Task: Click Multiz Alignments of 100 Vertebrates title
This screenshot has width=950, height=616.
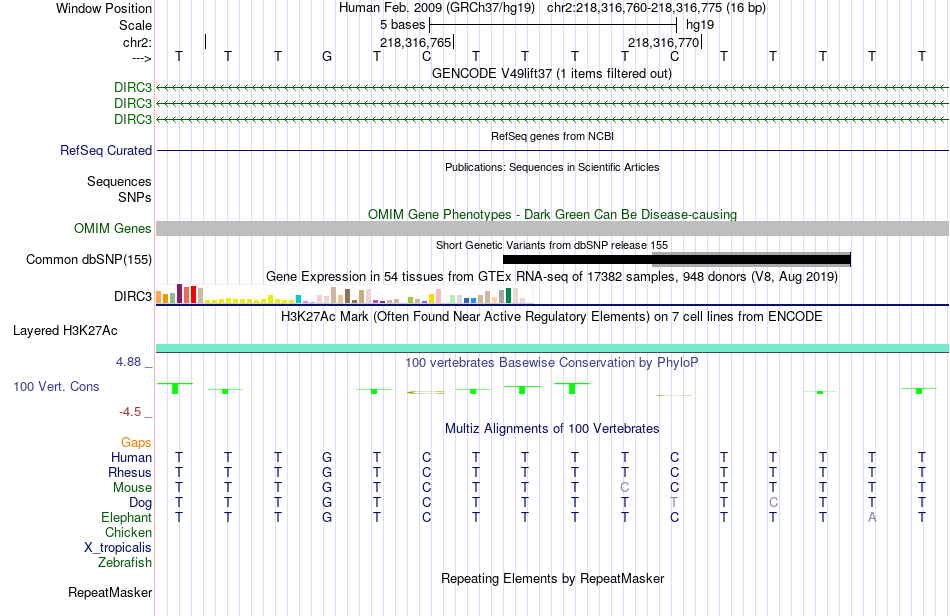Action: [x=552, y=428]
